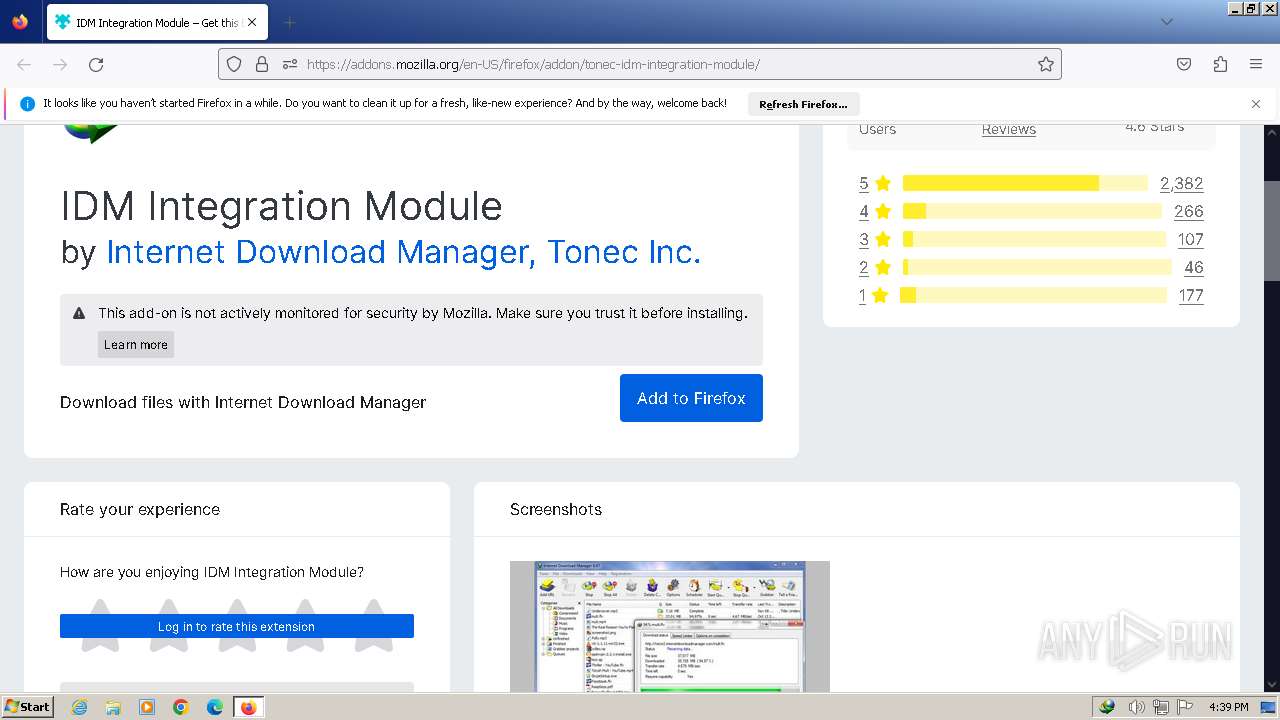The image size is (1280, 720).
Task: Bookmark this page with the star icon
Action: [x=1046, y=64]
